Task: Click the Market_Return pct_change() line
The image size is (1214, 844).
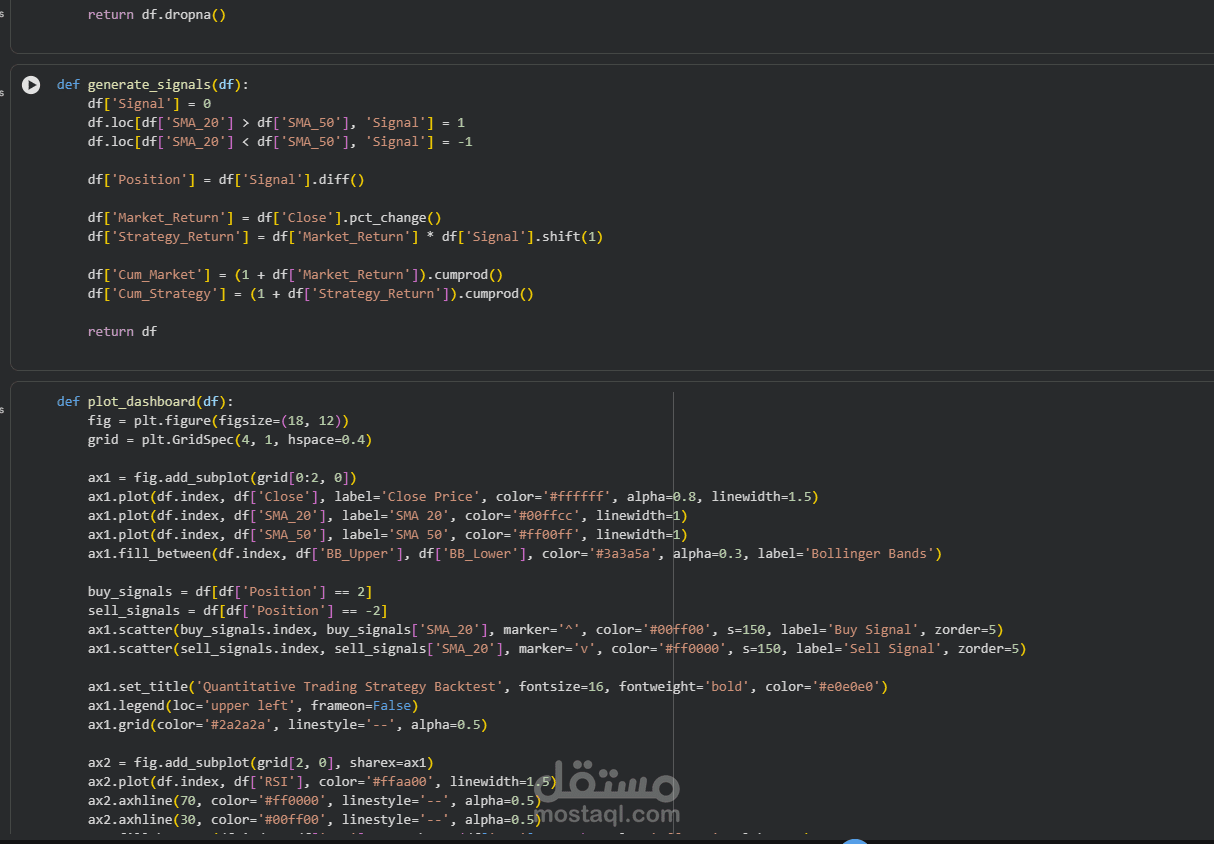Action: point(264,218)
